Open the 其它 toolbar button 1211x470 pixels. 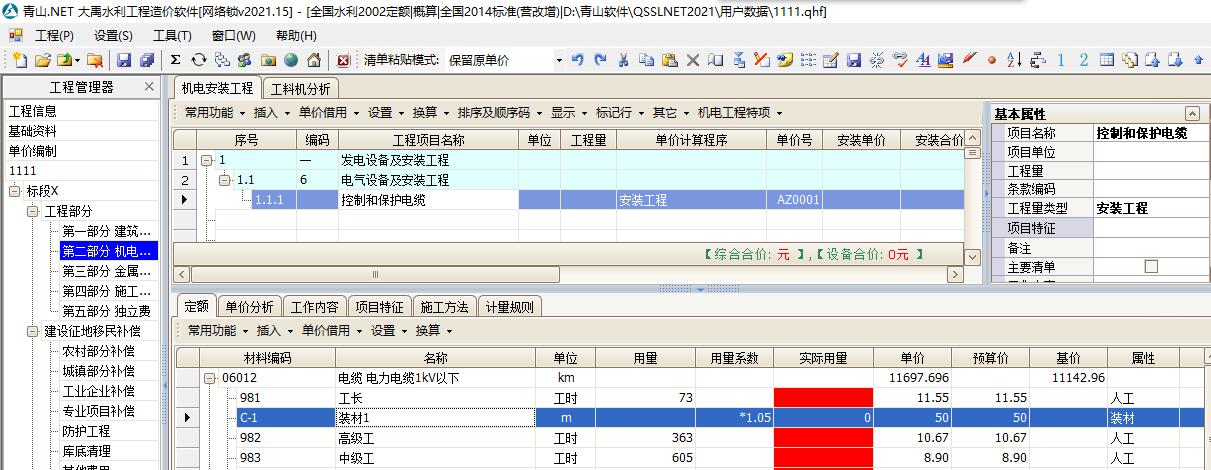(x=670, y=113)
